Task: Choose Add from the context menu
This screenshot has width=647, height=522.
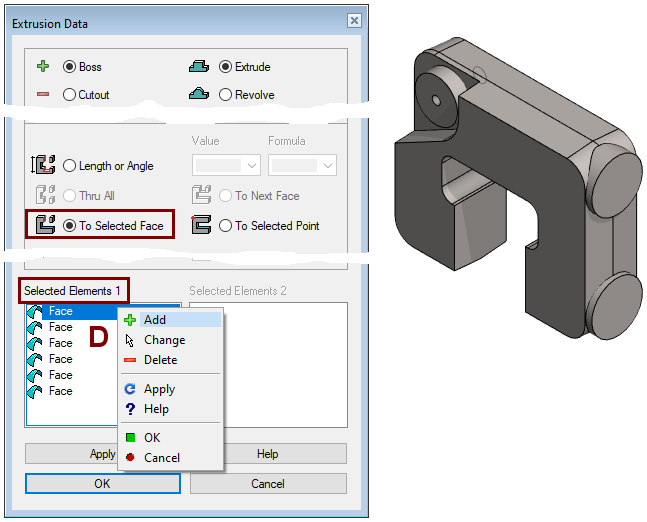Action: [155, 320]
